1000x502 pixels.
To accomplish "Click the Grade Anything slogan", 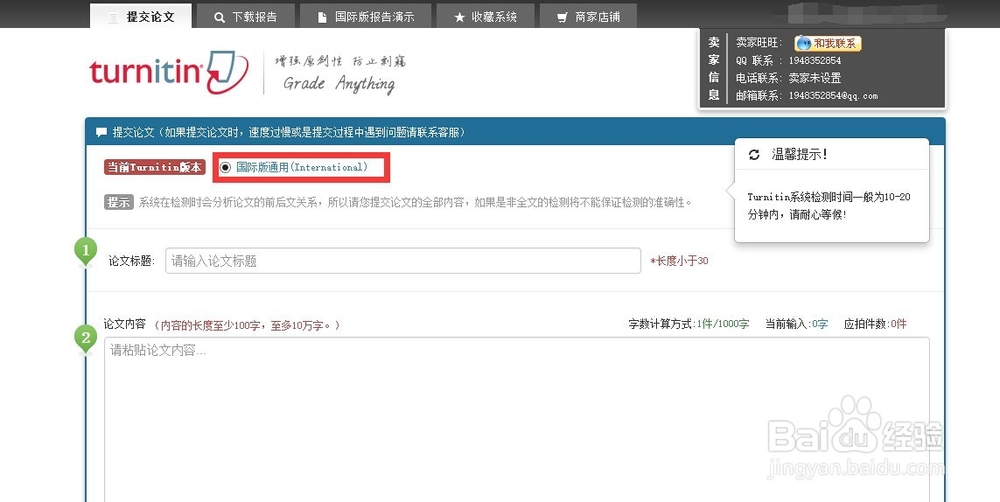I will tap(339, 84).
